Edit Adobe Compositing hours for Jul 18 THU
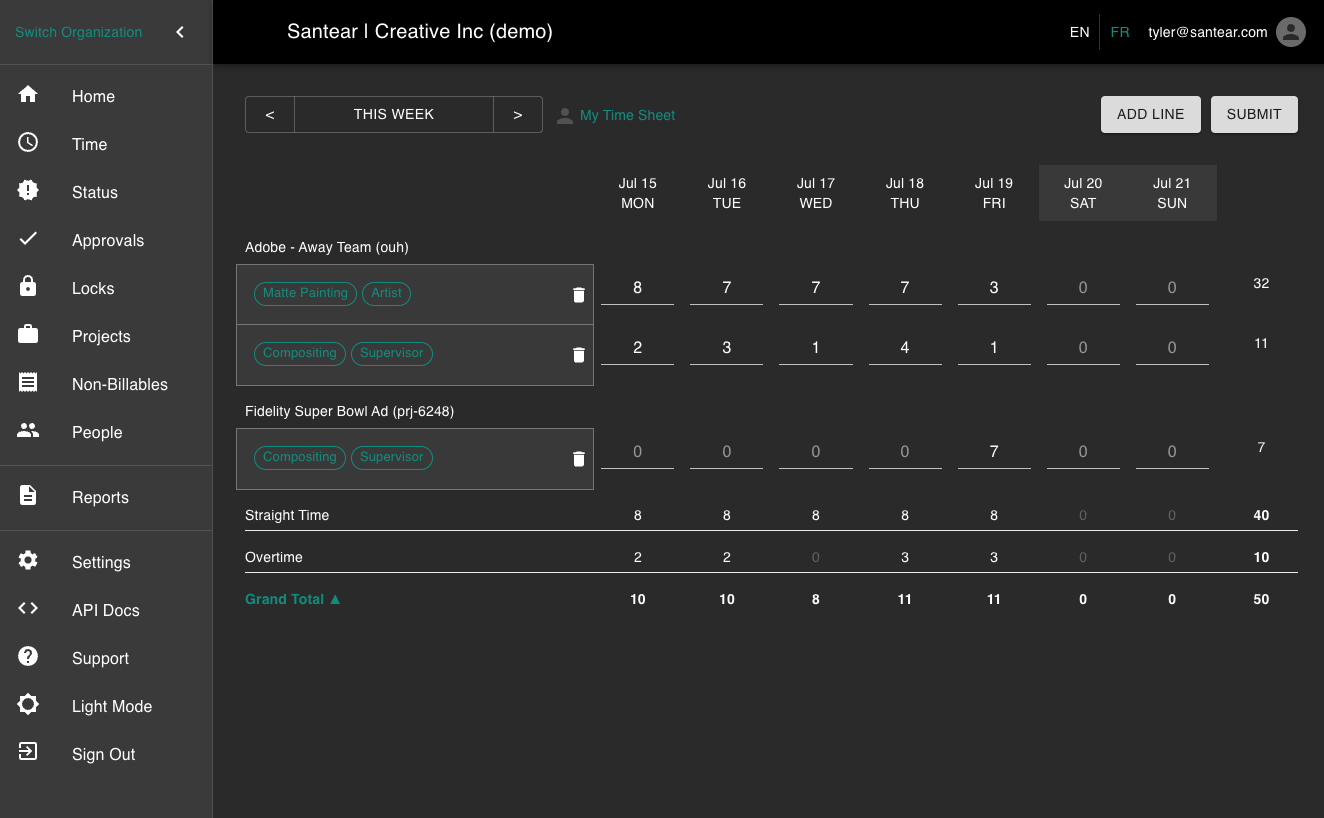The image size is (1324, 818). click(x=905, y=348)
